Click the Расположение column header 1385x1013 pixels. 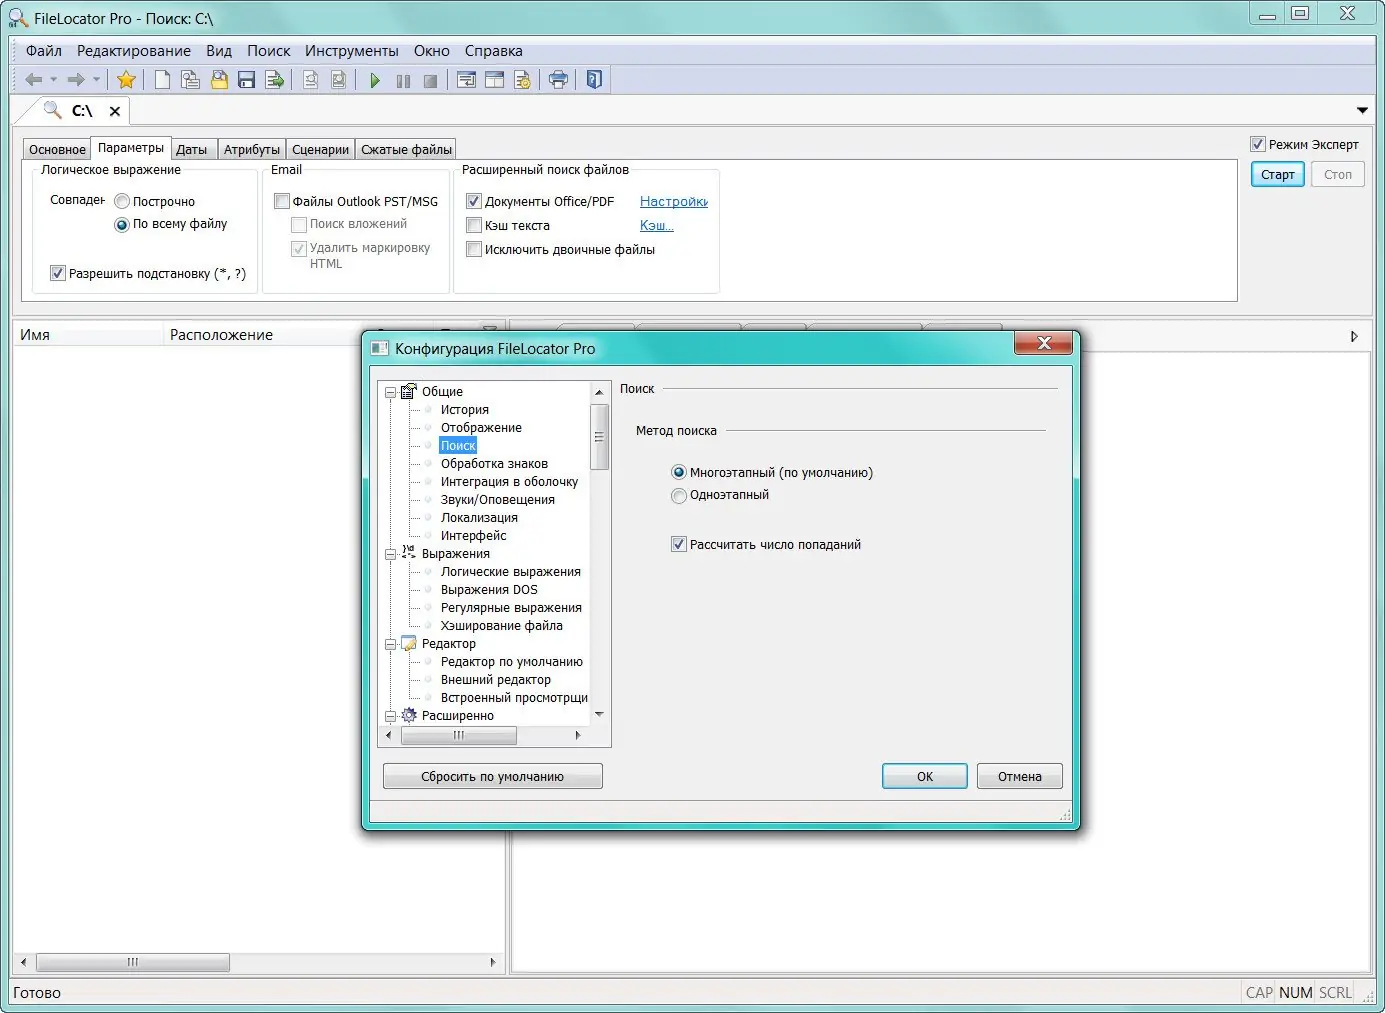click(x=263, y=335)
